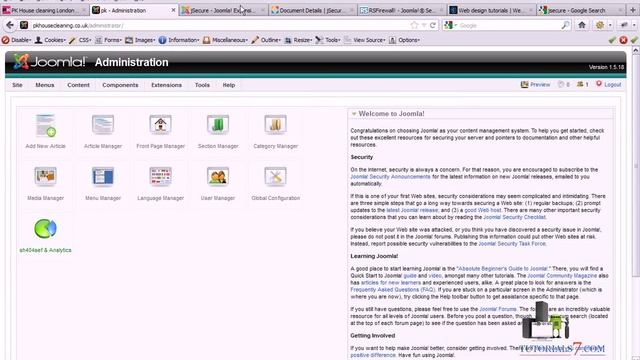The width and height of the screenshot is (640, 360).
Task: Click the browser back arrow button
Action: 10,25
